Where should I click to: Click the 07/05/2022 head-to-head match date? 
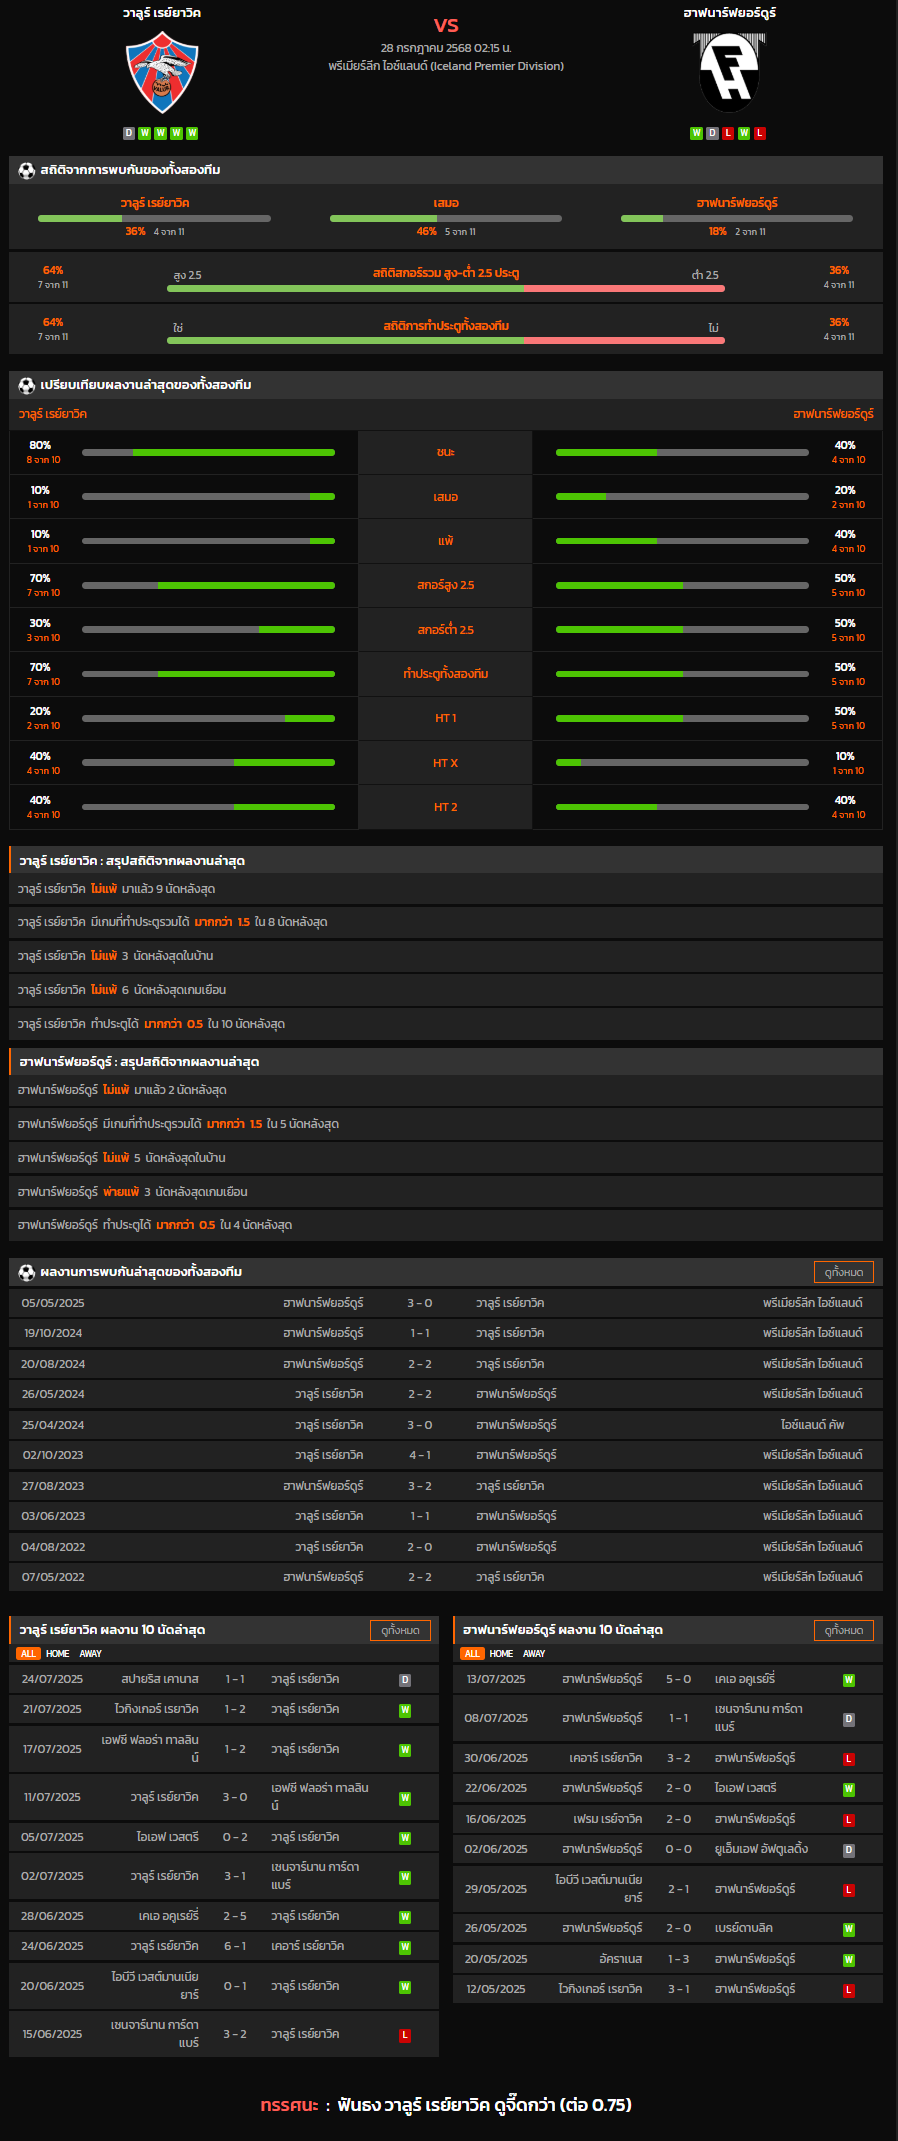(x=53, y=1577)
